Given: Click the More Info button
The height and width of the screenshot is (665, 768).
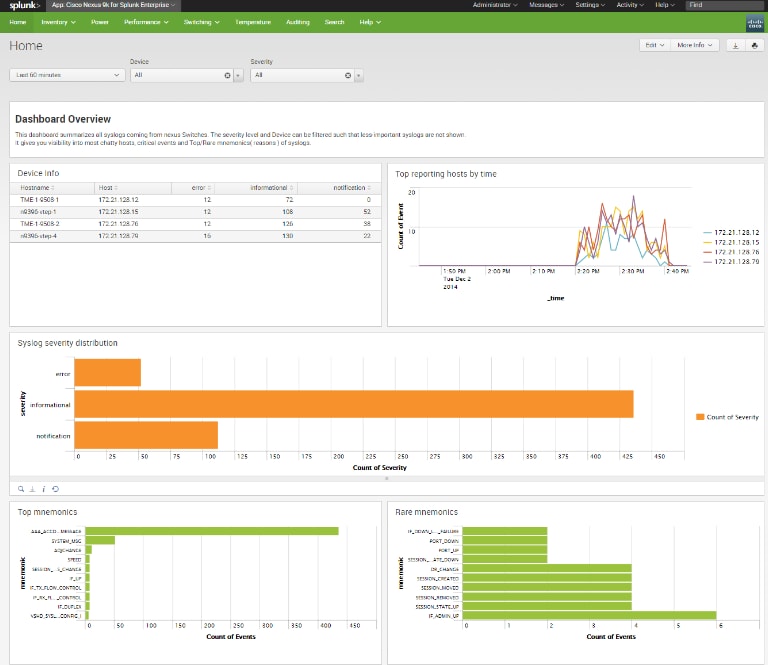Looking at the screenshot, I should coord(695,46).
